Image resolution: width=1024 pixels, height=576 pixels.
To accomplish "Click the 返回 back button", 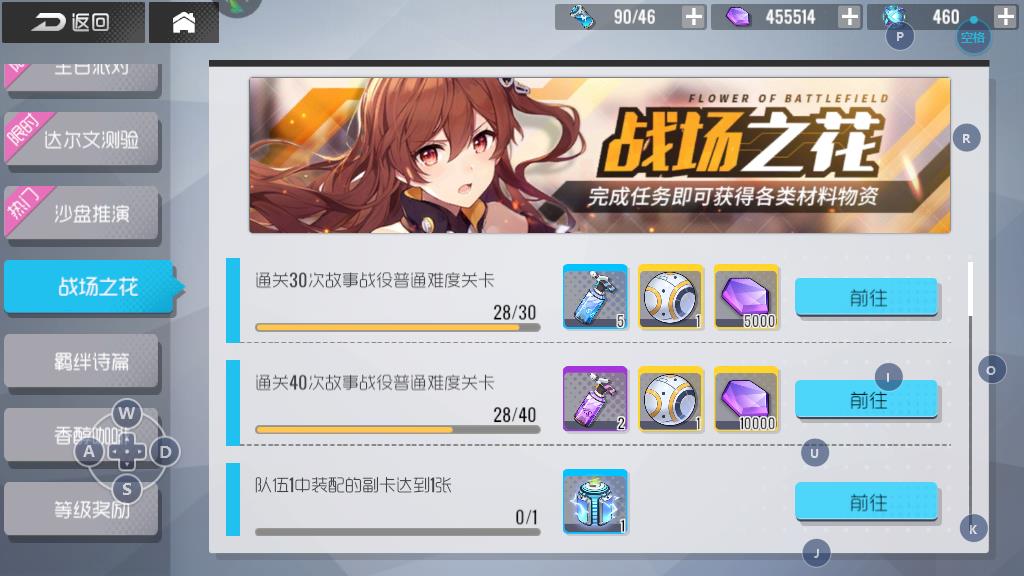I will (x=73, y=22).
